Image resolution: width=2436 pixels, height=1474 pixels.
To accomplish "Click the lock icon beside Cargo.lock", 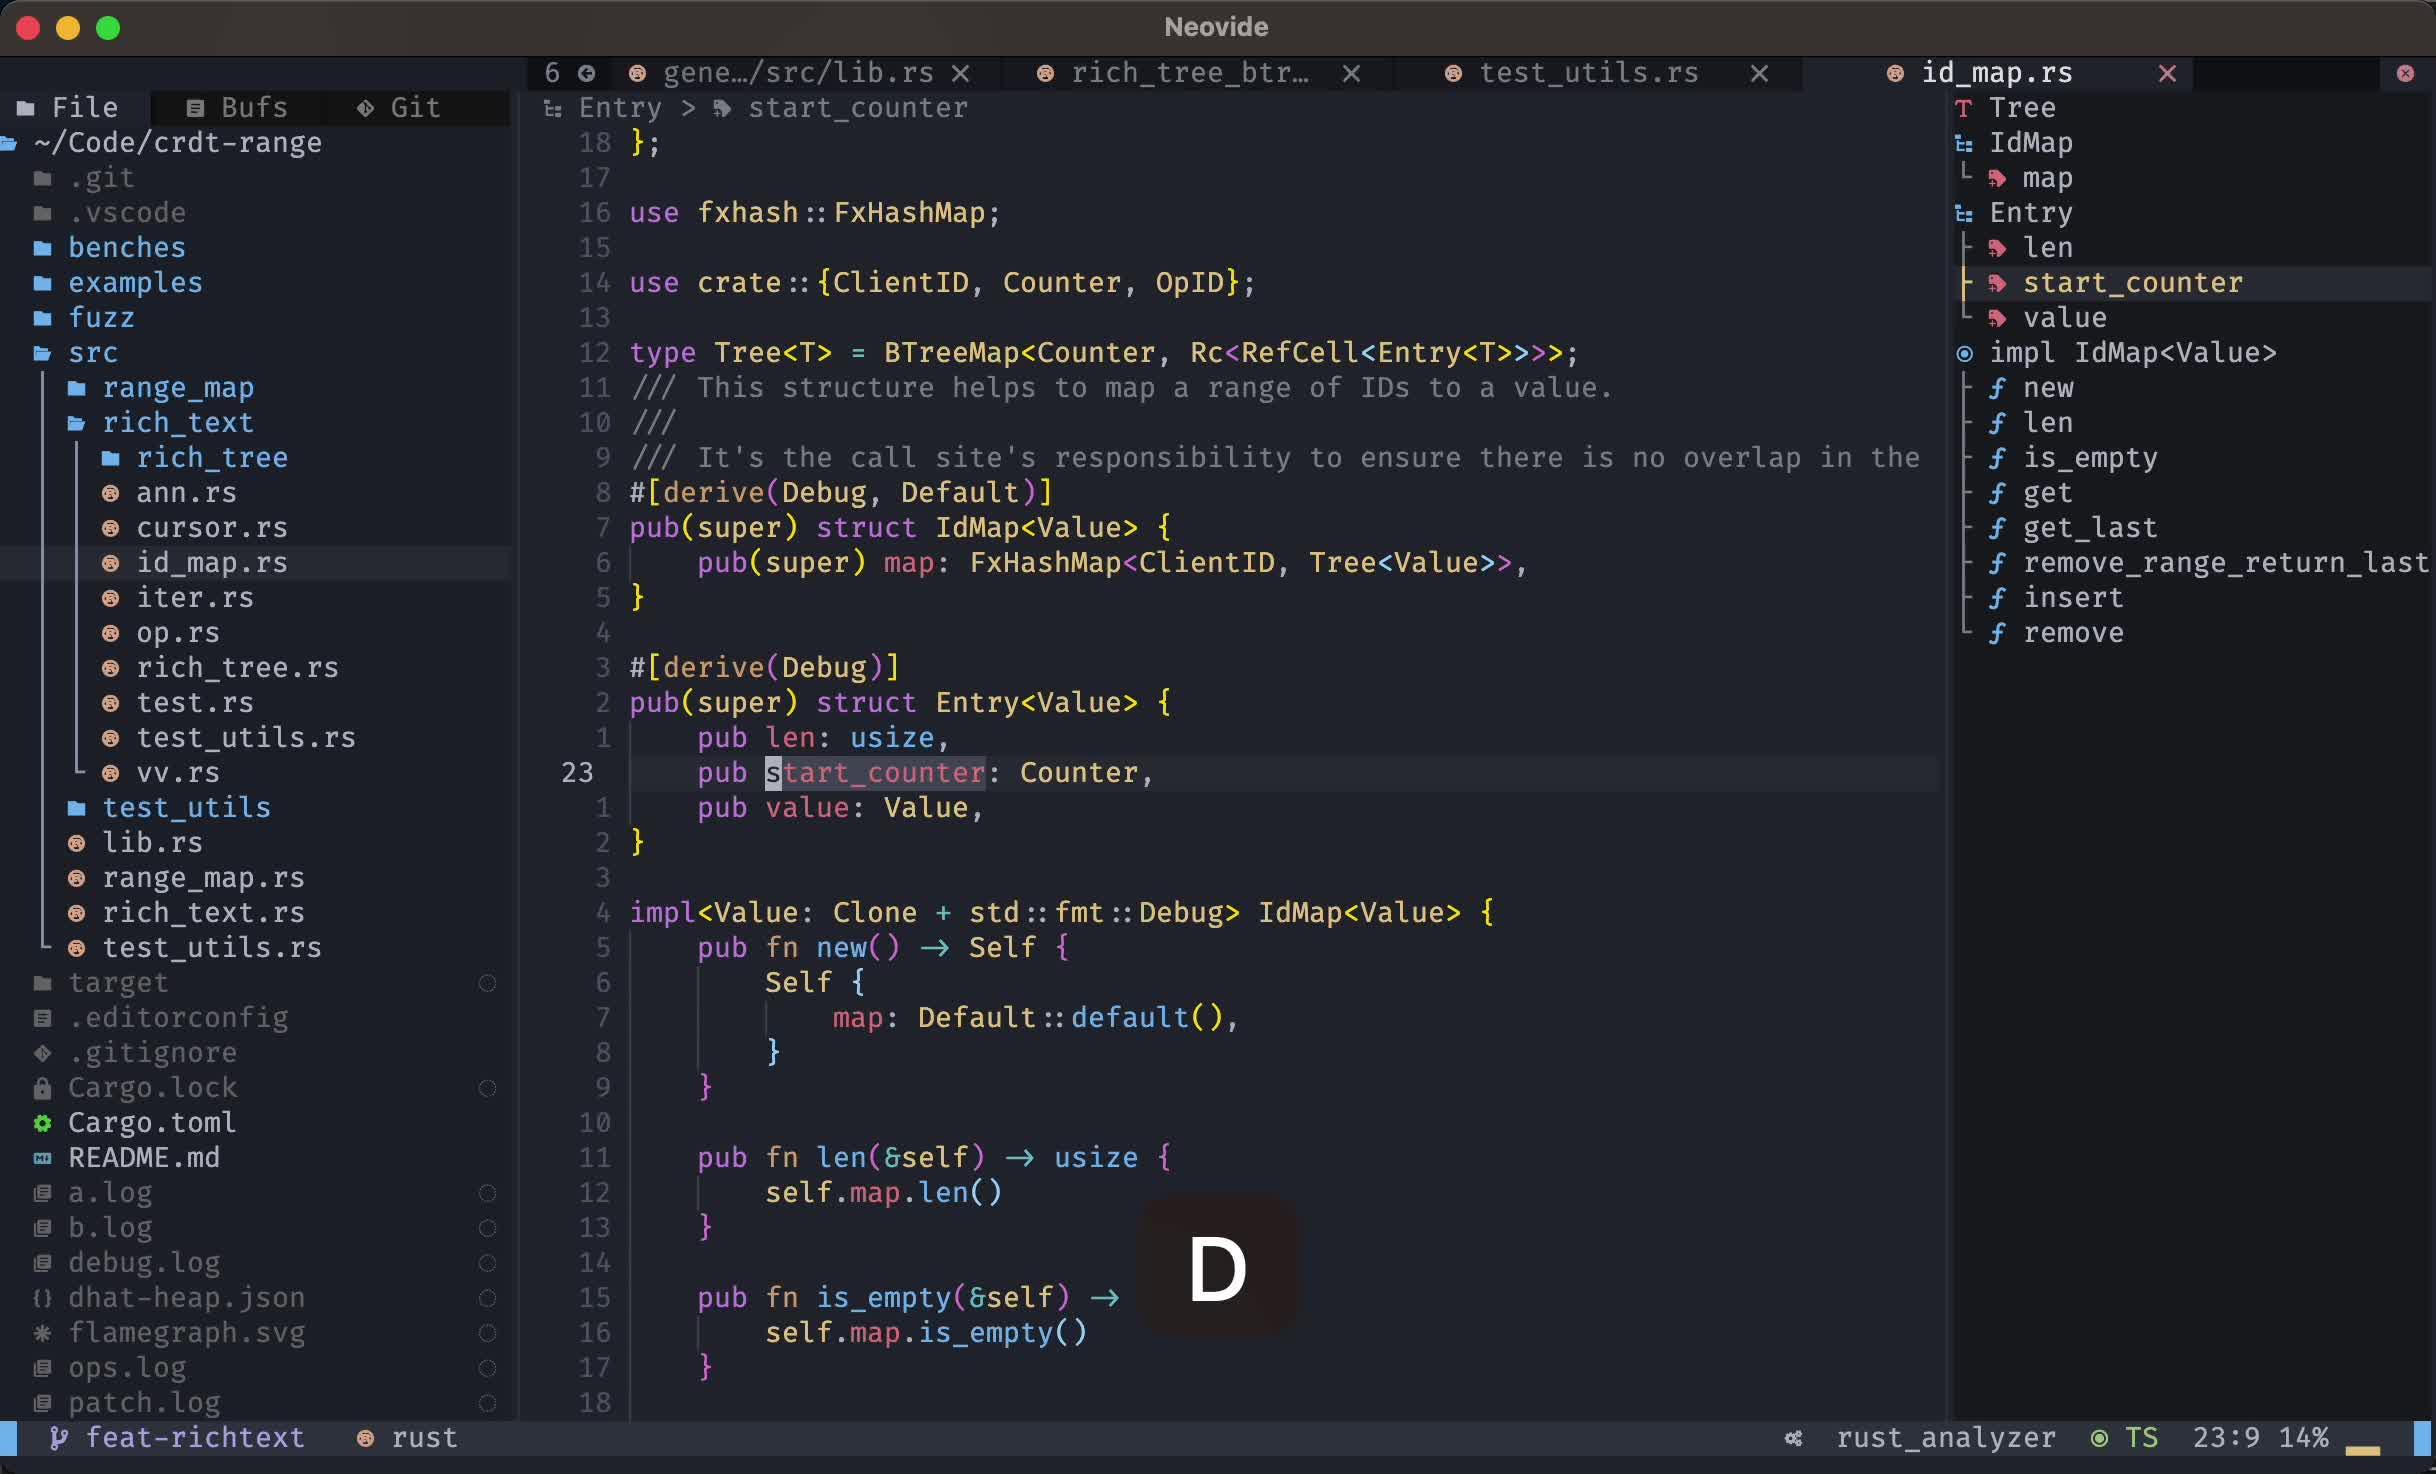I will [43, 1088].
